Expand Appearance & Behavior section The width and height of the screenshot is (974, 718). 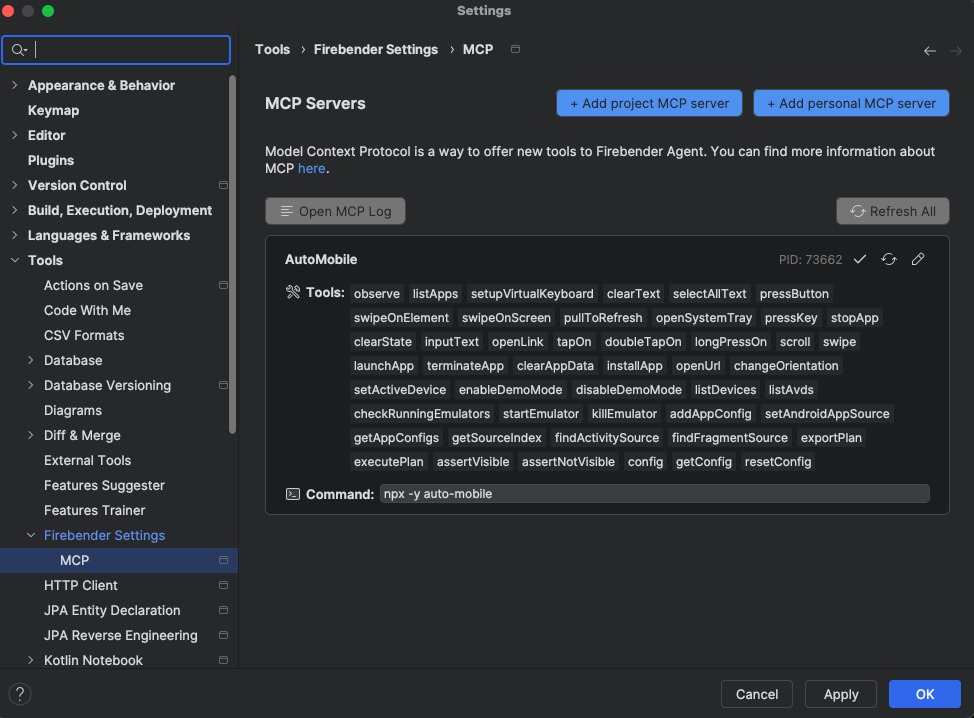tap(15, 85)
